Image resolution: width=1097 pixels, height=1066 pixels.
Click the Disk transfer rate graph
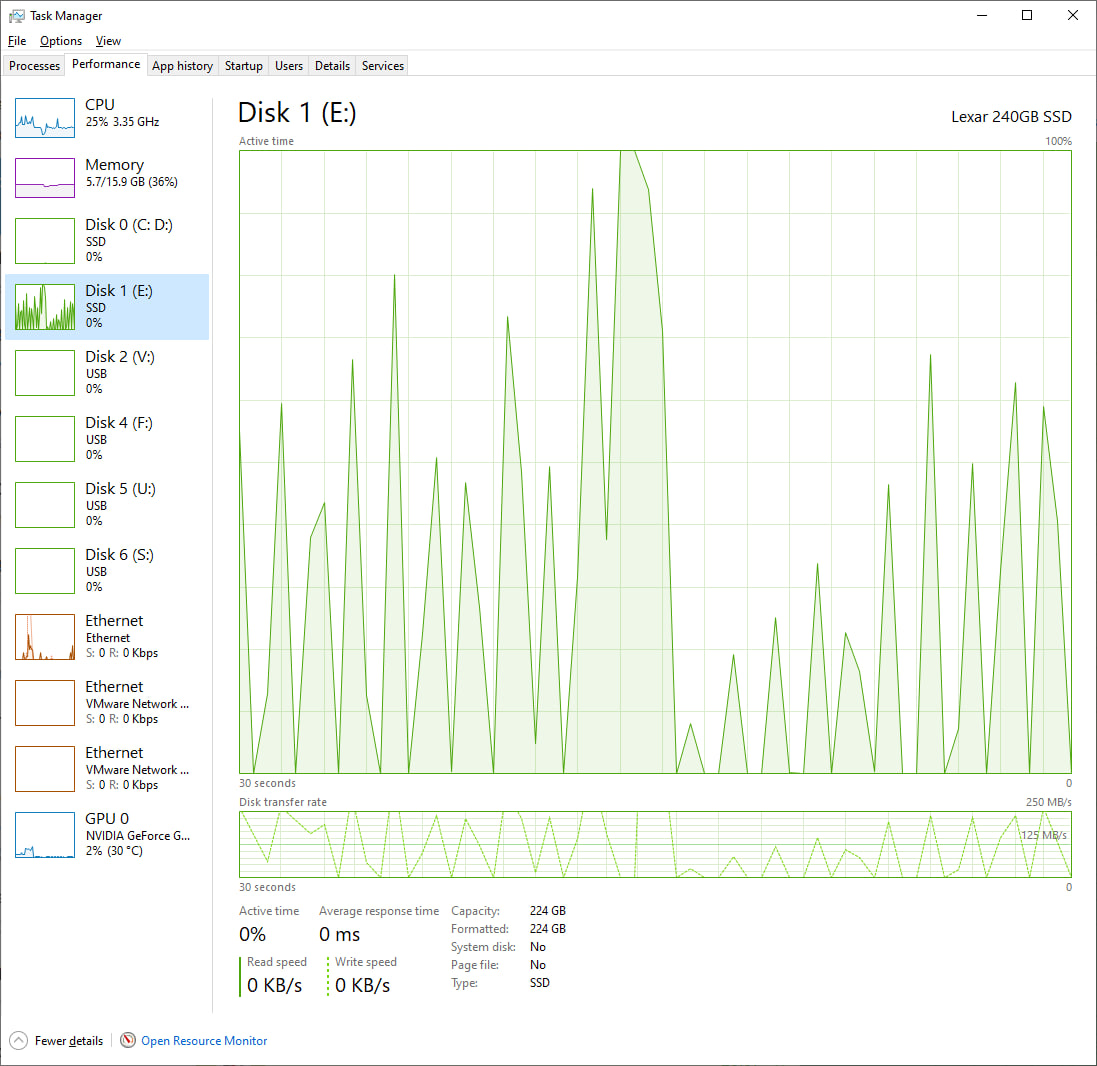coord(655,844)
